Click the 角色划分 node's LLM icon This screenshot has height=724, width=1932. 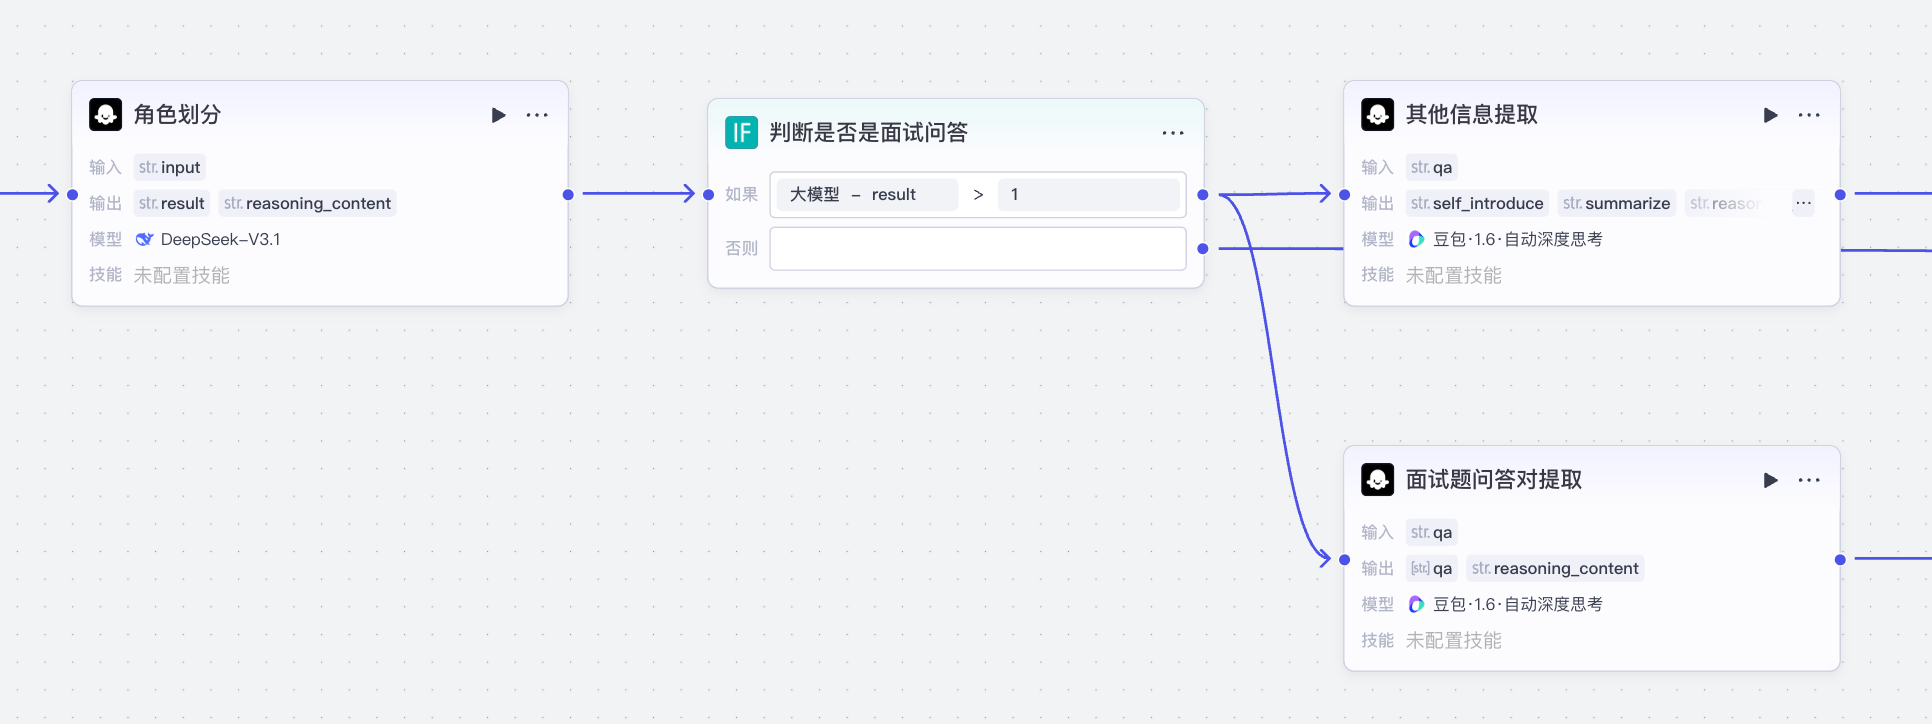coord(105,115)
